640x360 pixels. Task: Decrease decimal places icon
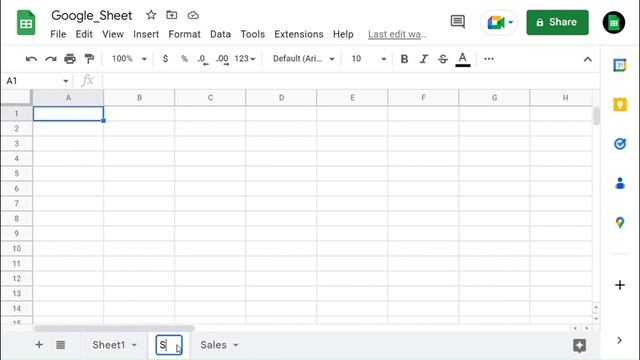coord(203,59)
